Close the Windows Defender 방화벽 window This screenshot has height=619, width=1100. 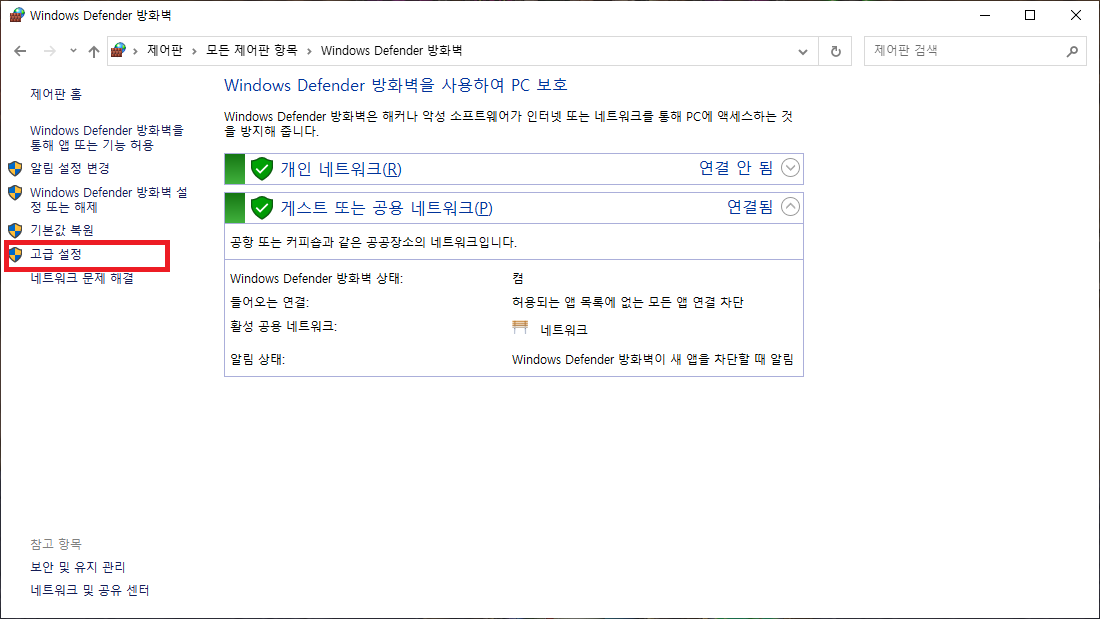click(x=1075, y=15)
